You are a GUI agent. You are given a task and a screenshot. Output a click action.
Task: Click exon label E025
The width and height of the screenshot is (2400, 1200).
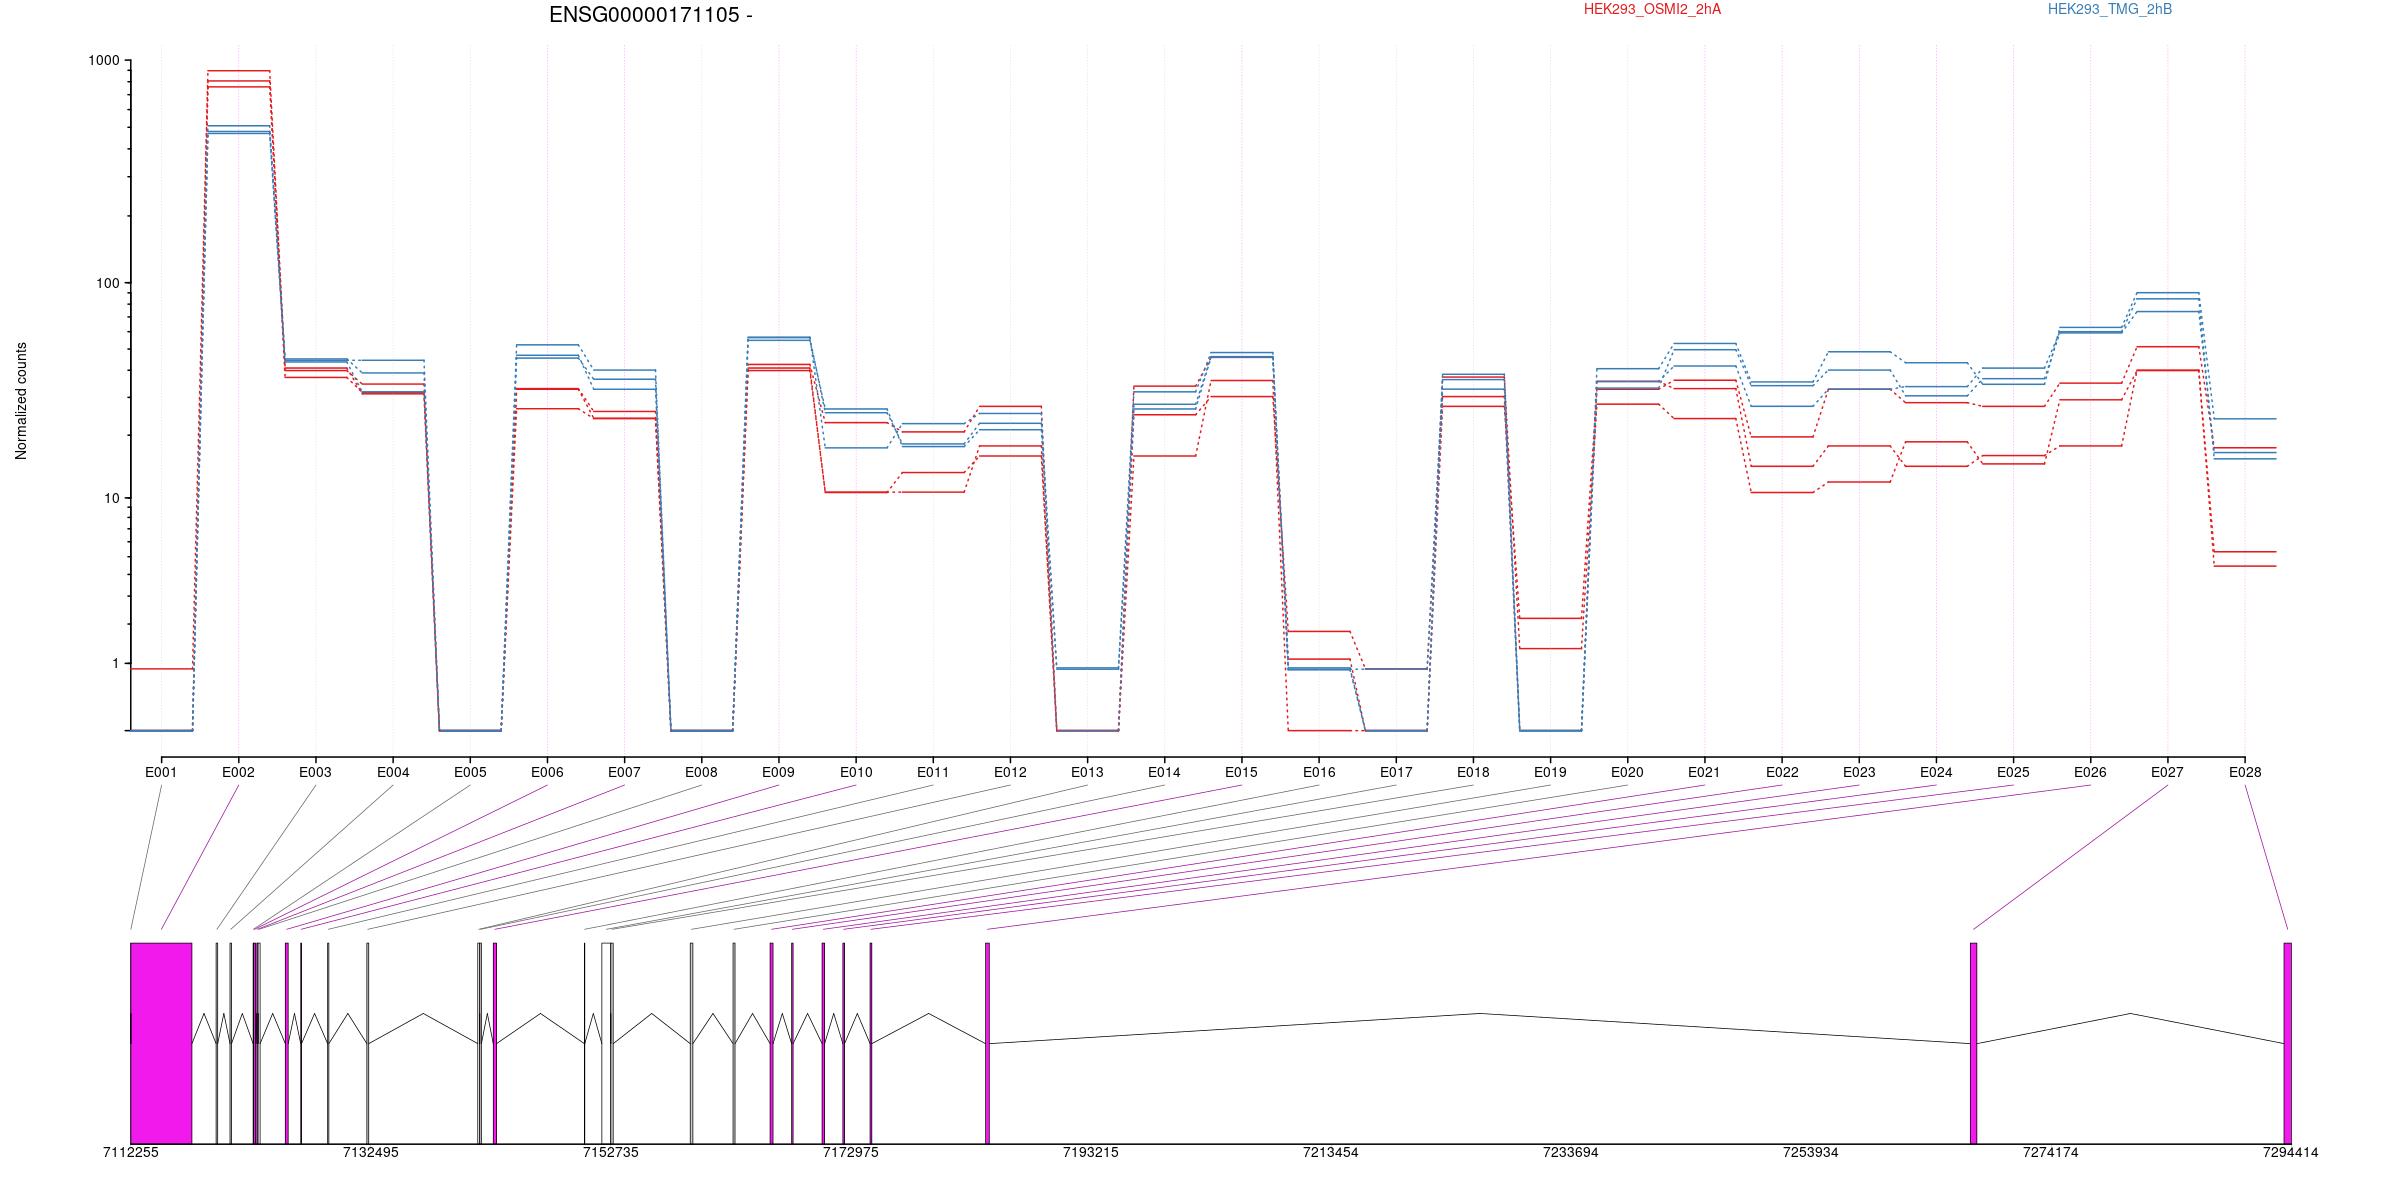(x=2013, y=772)
